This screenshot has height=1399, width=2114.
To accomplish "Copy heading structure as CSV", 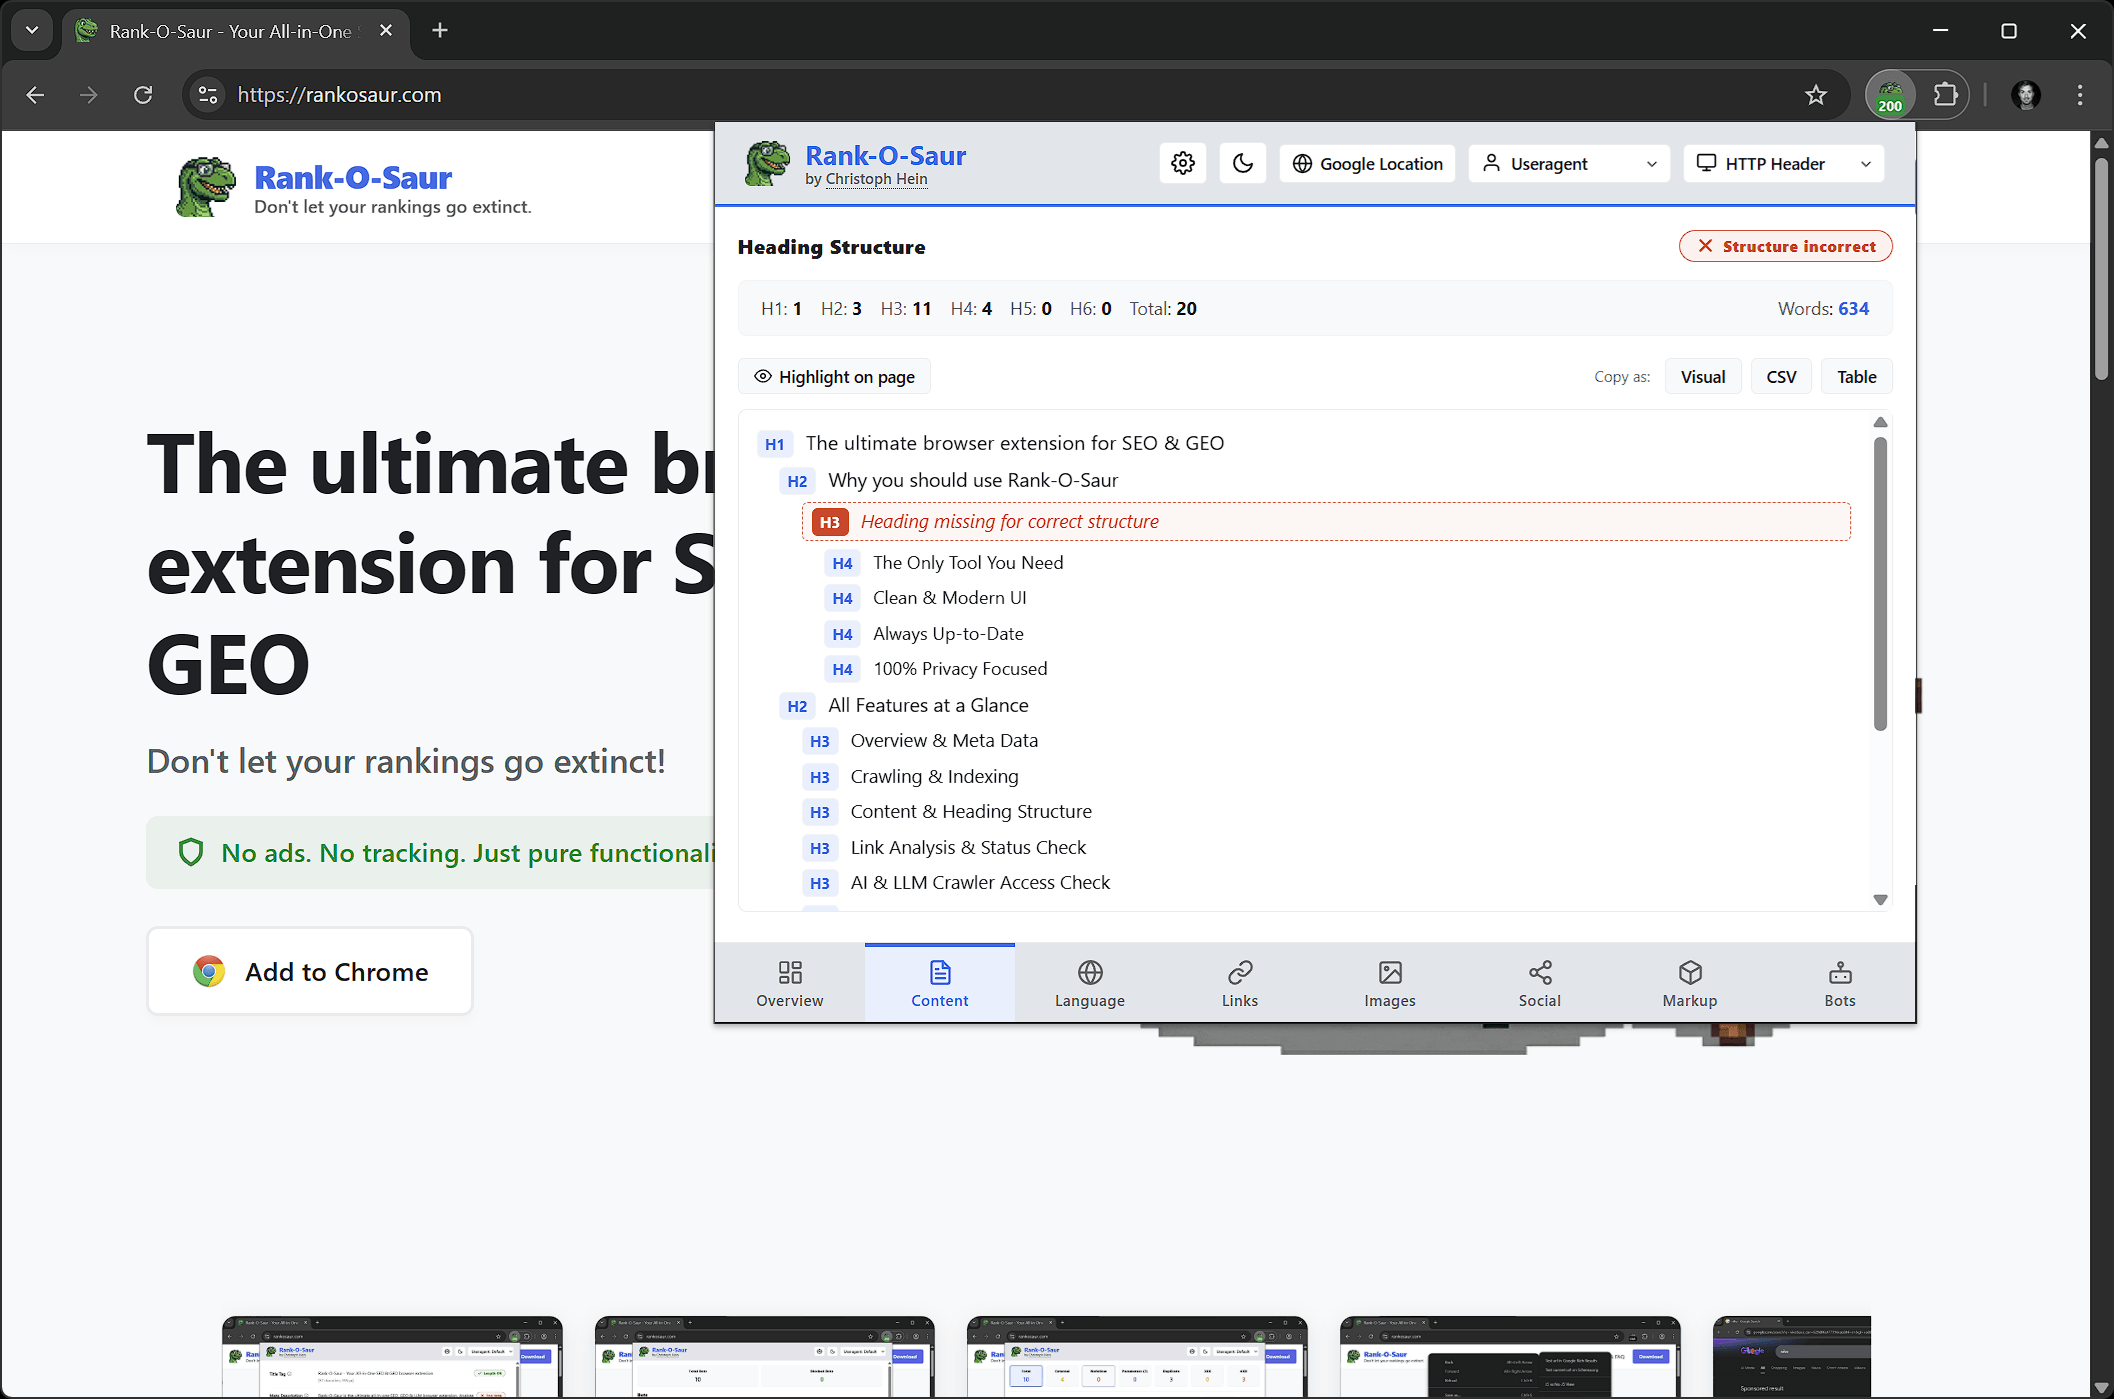I will click(x=1780, y=377).
